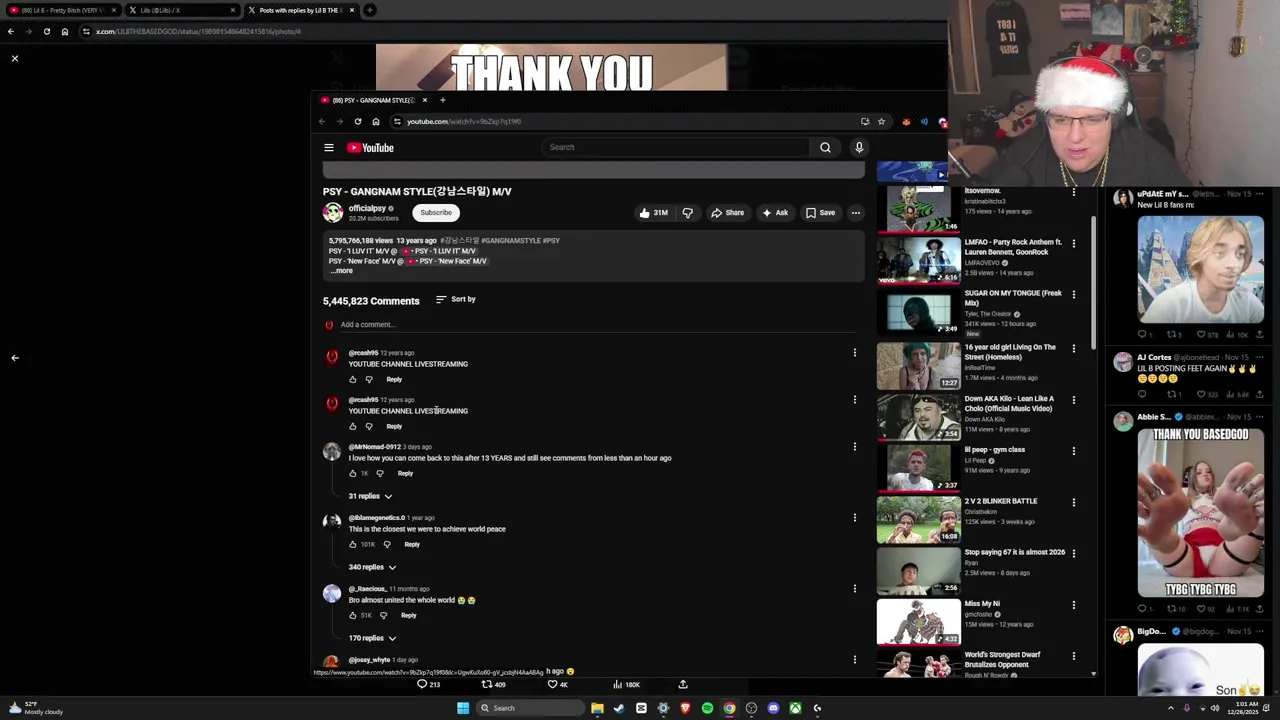This screenshot has width=1280, height=720.
Task: Click the YouTube logo
Action: [x=371, y=148]
